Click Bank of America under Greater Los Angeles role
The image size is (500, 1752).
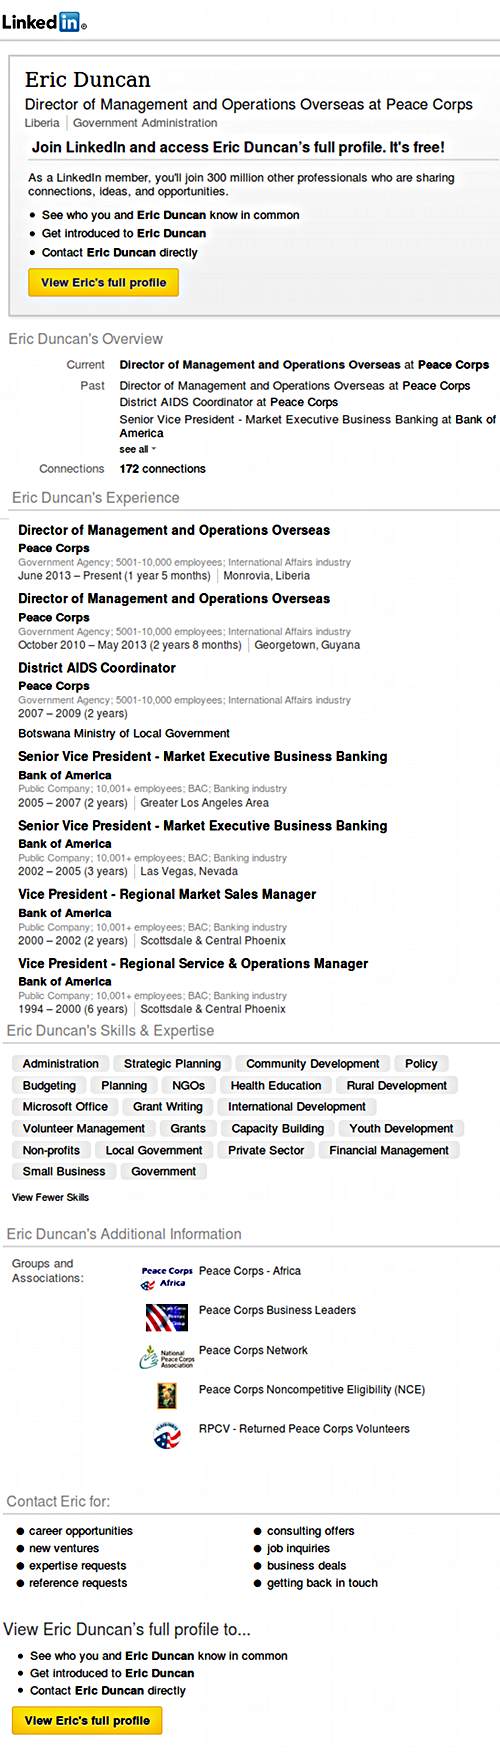(x=65, y=775)
